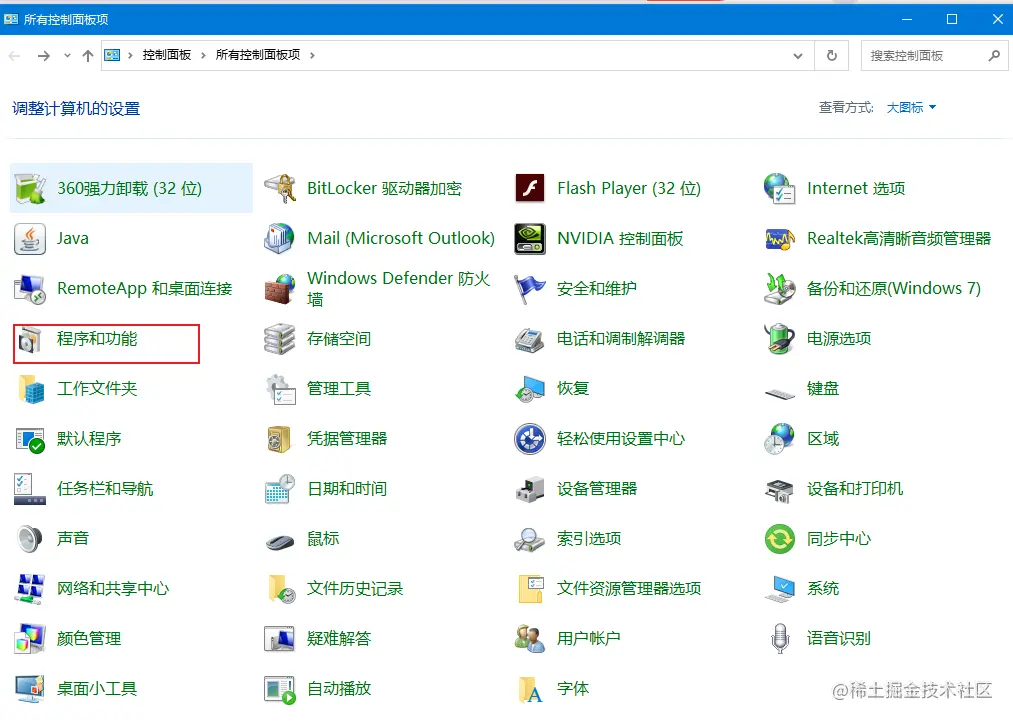Screen dimensions: 1013x721
Task: Open the 颜色管理 icon
Action: 30,639
